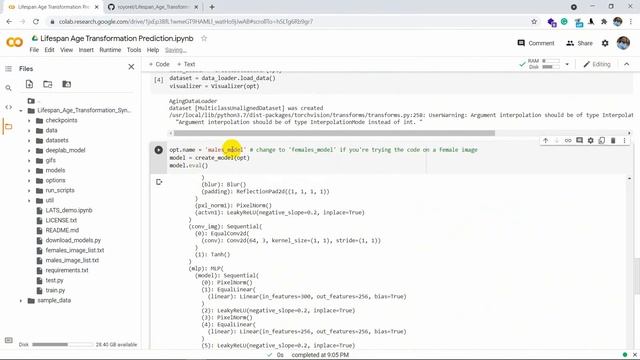Image resolution: width=640 pixels, height=360 pixels.
Task: Delete the current cell
Action: (613, 140)
